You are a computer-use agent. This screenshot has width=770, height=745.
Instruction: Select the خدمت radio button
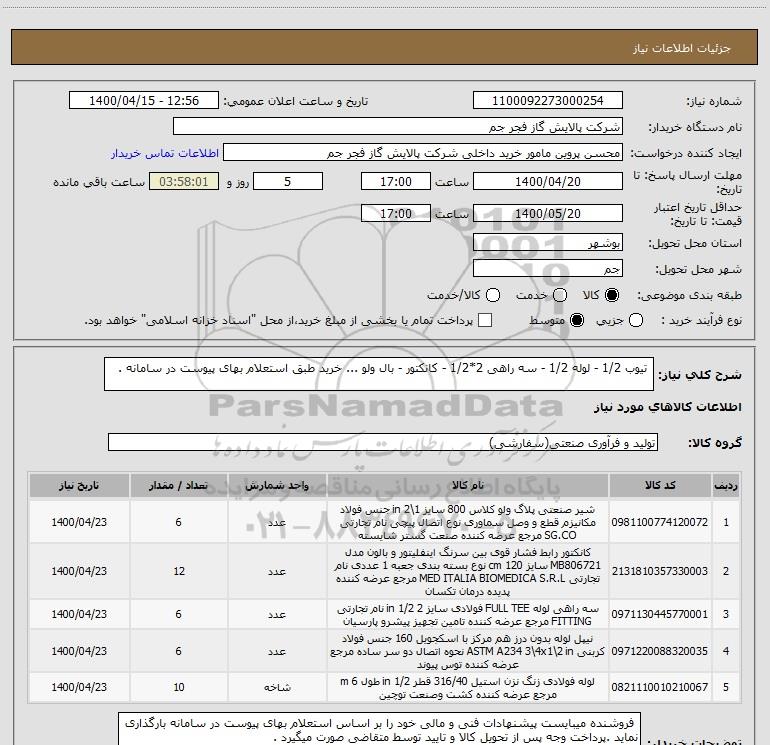(x=560, y=295)
